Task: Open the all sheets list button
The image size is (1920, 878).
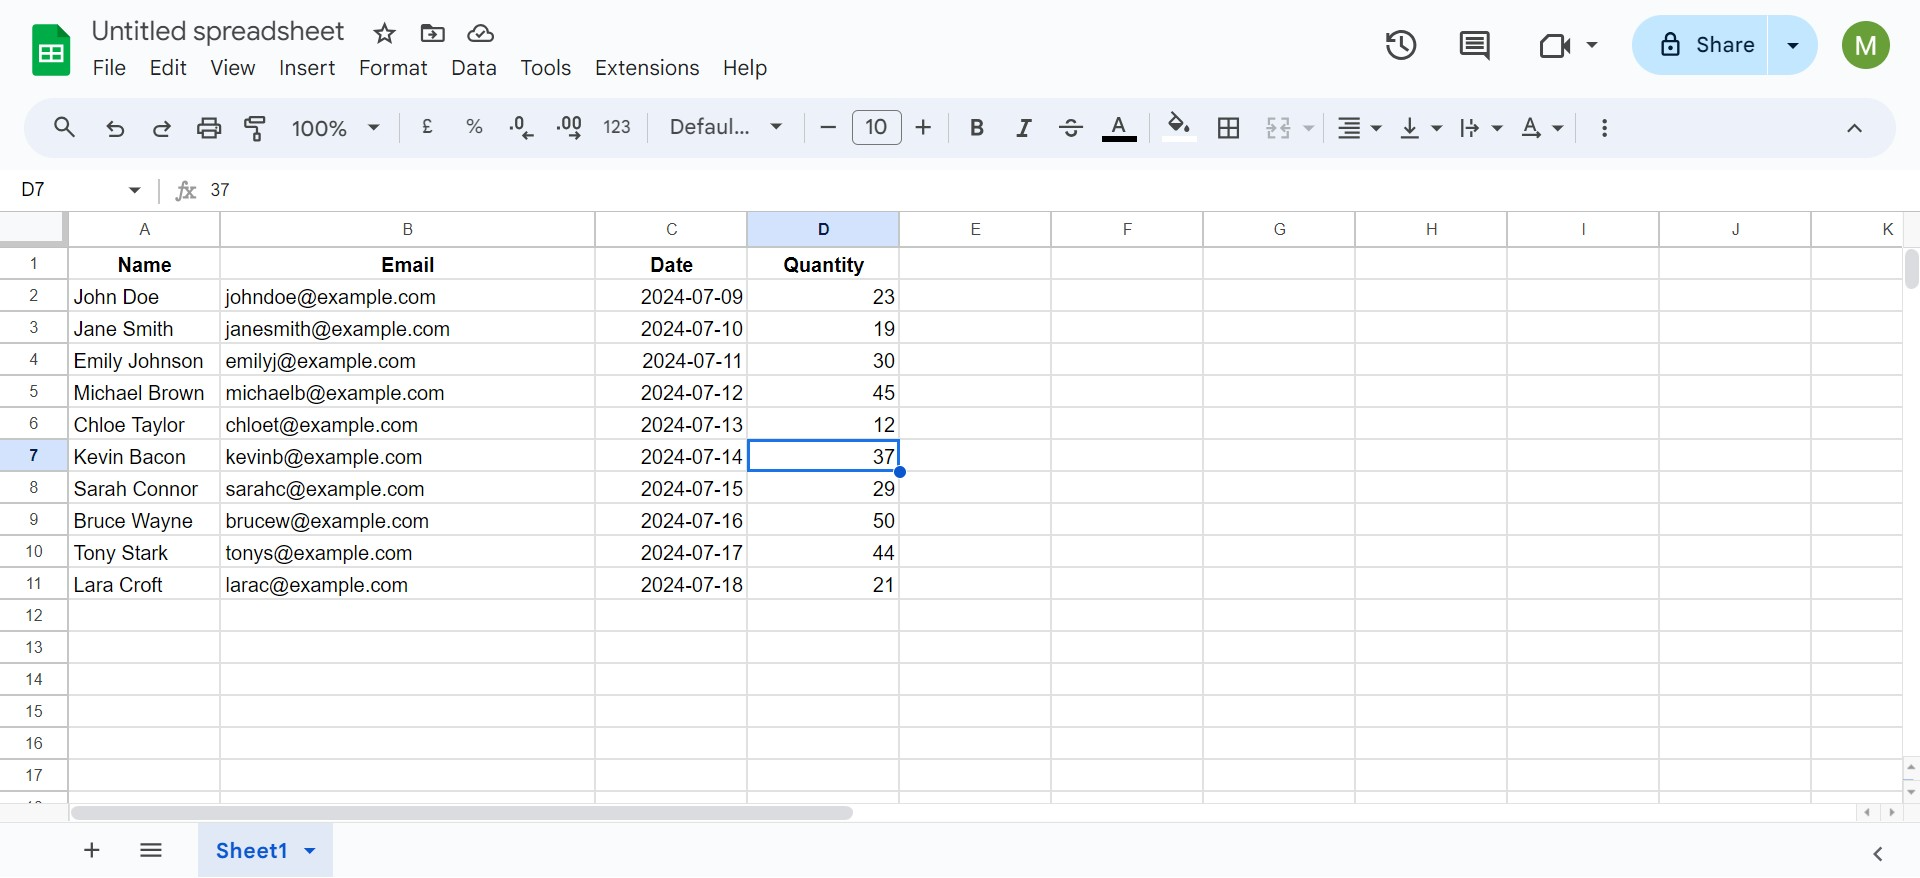Action: coord(151,851)
